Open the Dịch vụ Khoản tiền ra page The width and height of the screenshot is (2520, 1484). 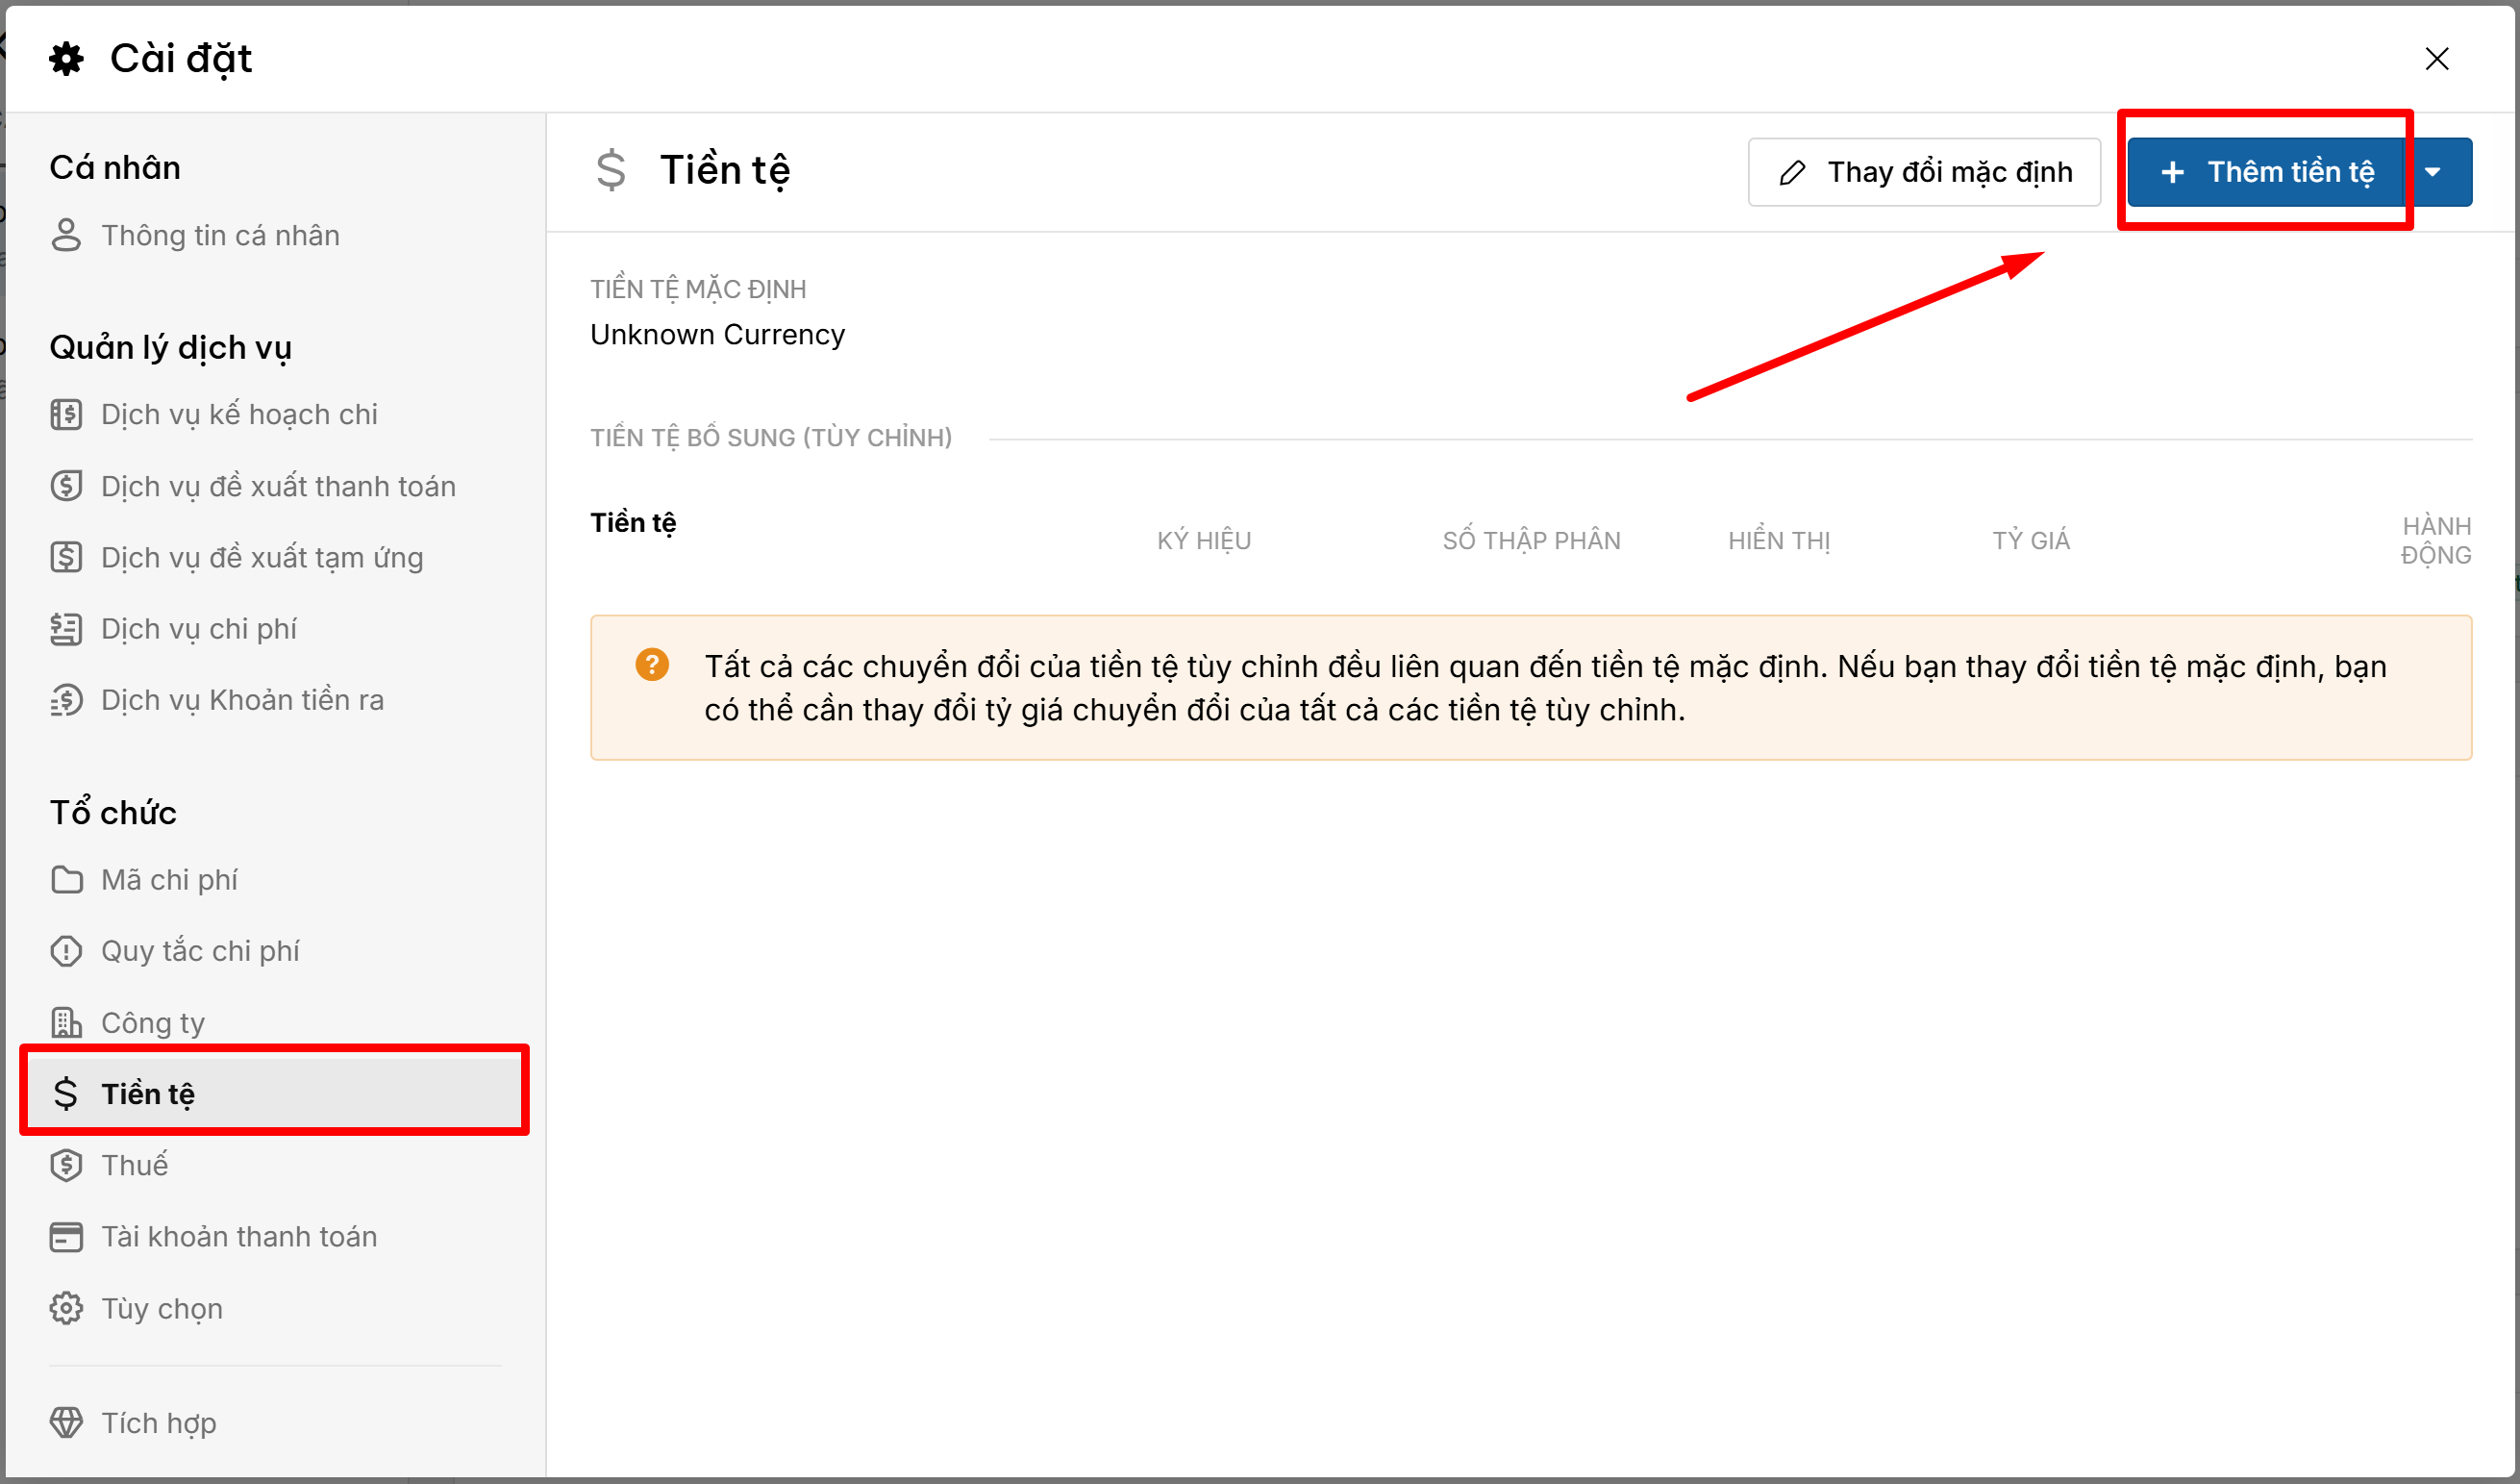point(242,700)
